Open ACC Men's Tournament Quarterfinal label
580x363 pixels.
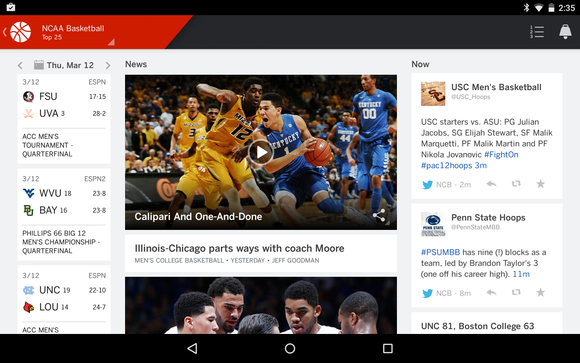tap(47, 145)
